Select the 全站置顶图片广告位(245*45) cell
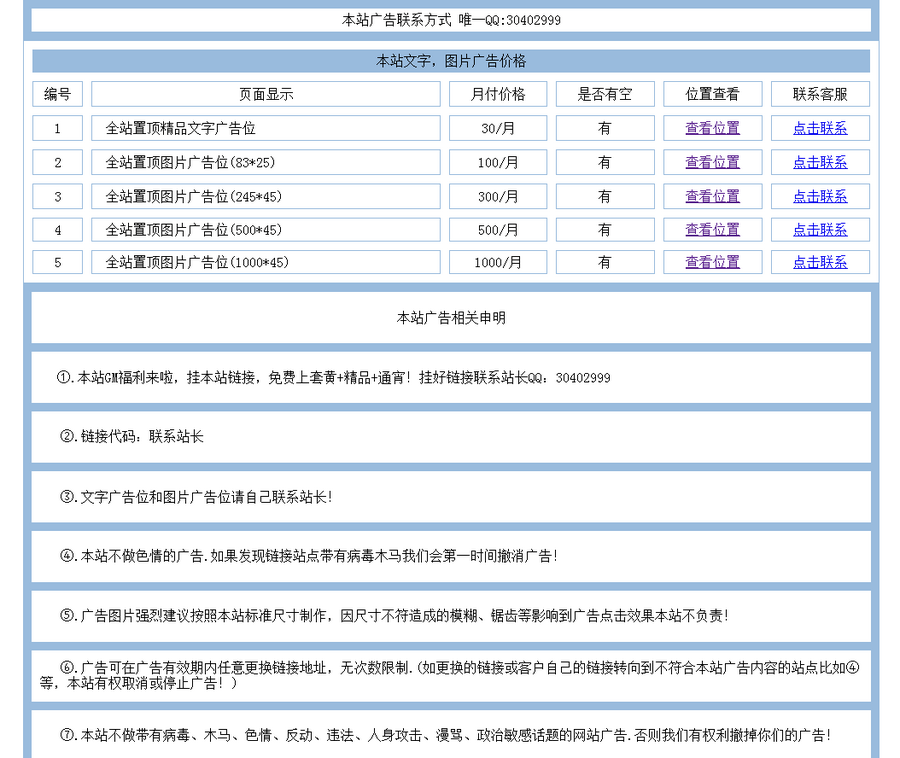Viewport: 900px width, 758px height. 266,196
